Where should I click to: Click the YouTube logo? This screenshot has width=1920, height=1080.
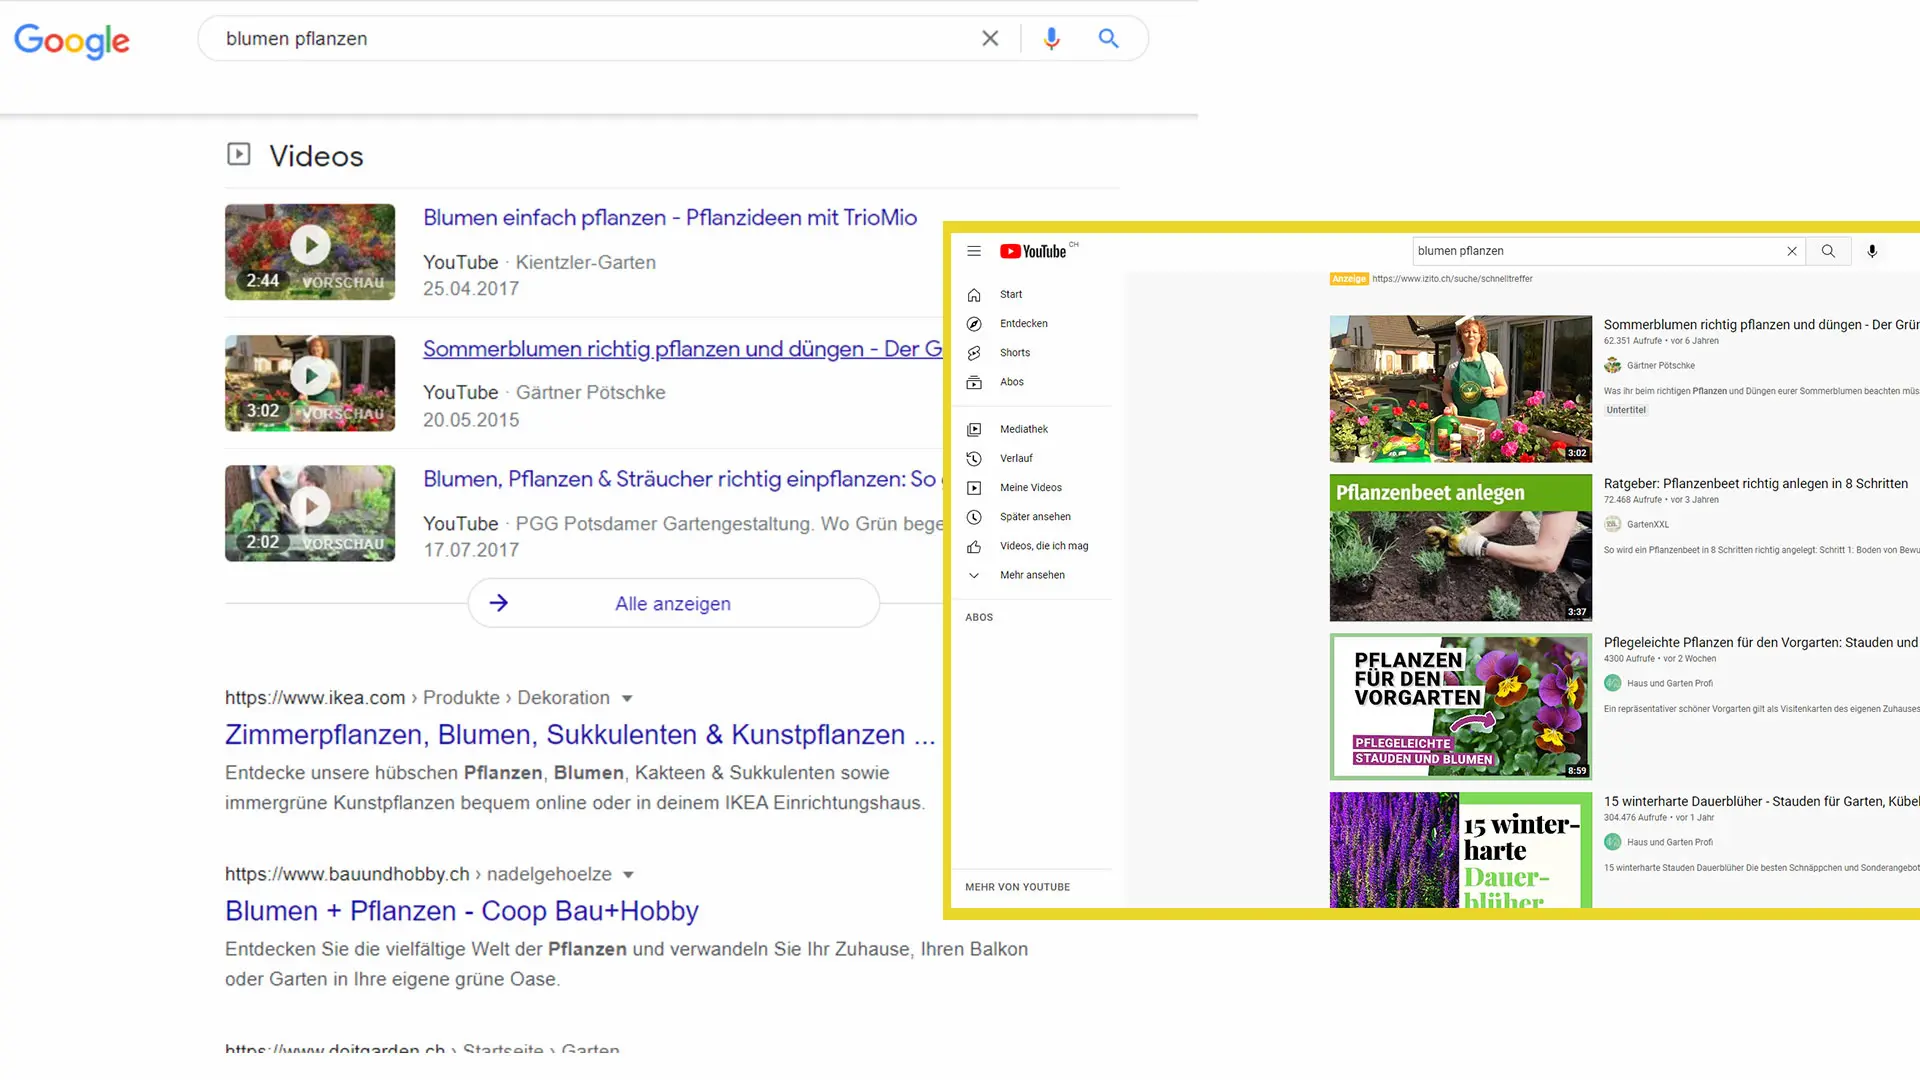tap(1034, 251)
